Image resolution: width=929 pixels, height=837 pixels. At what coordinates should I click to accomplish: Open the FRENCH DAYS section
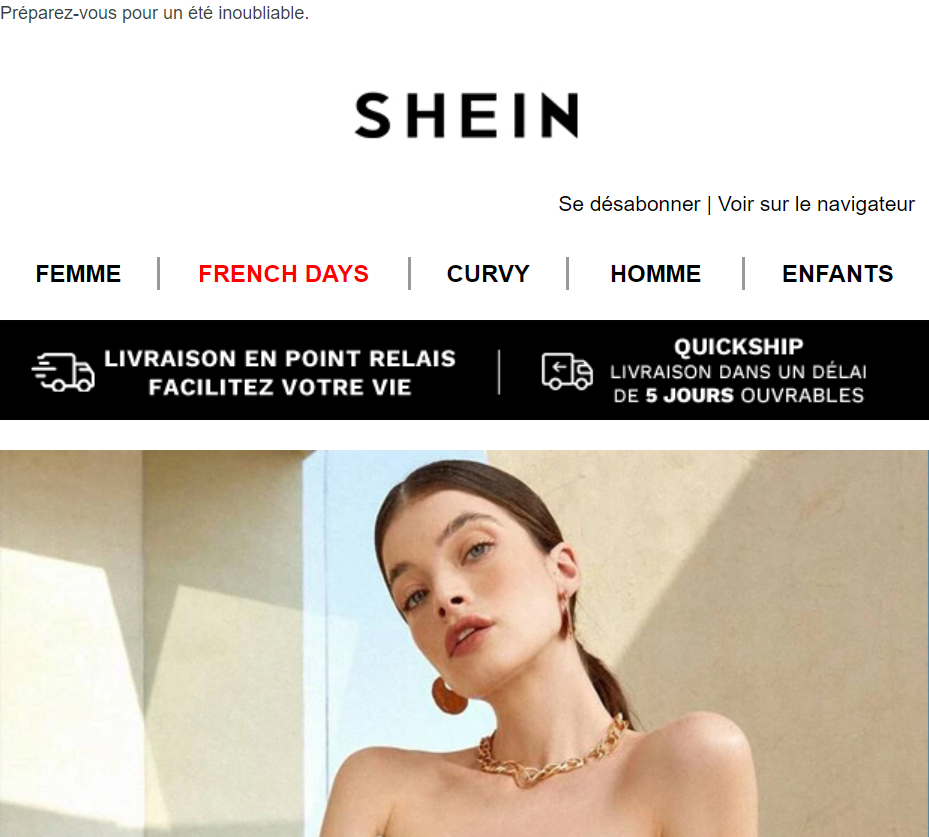[x=284, y=274]
